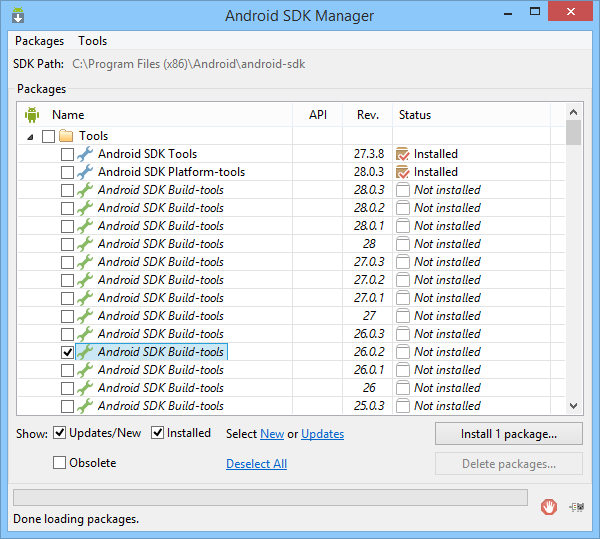Click the New selection link

pos(272,434)
